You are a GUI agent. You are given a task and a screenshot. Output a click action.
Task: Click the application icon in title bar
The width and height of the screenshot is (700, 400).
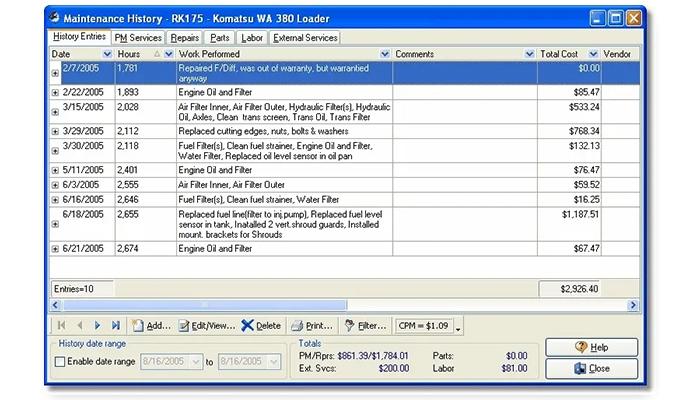tap(54, 18)
